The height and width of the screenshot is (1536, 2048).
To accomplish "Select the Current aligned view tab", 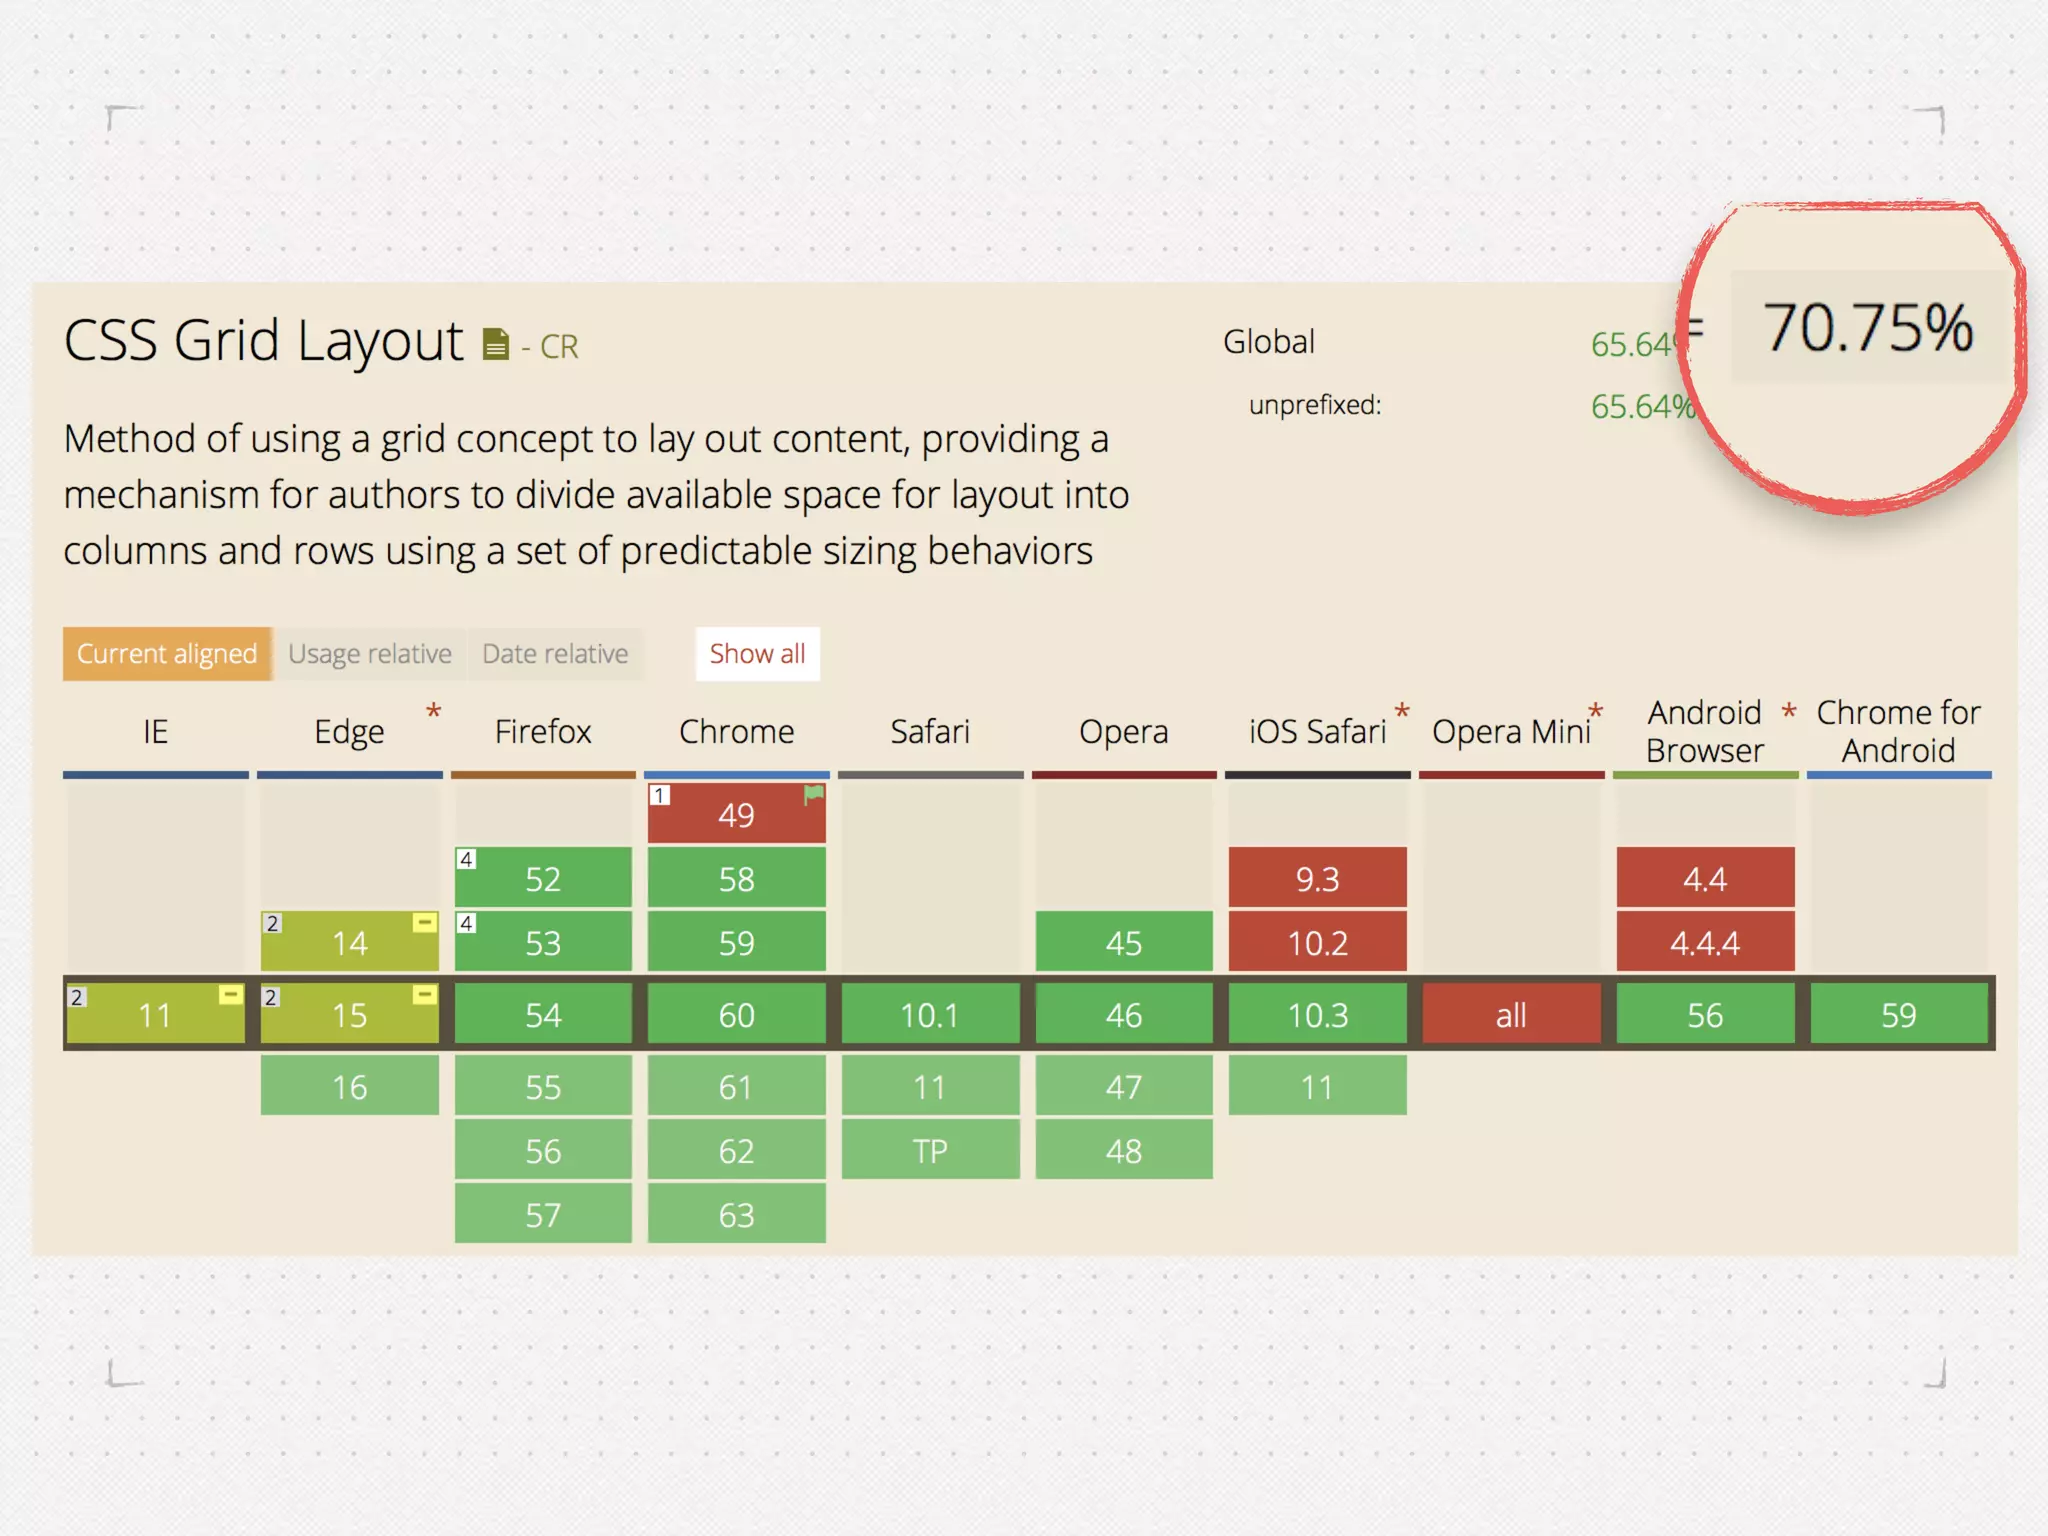I will [x=167, y=654].
